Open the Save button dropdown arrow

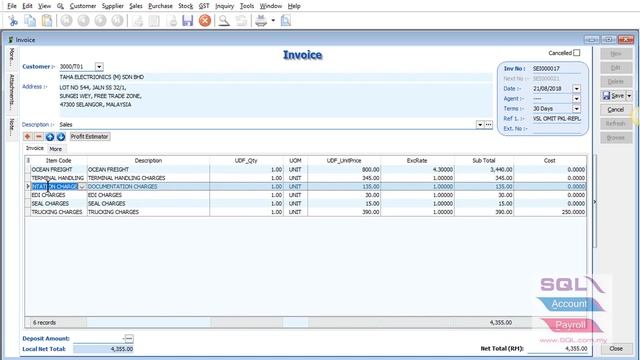pyautogui.click(x=629, y=96)
